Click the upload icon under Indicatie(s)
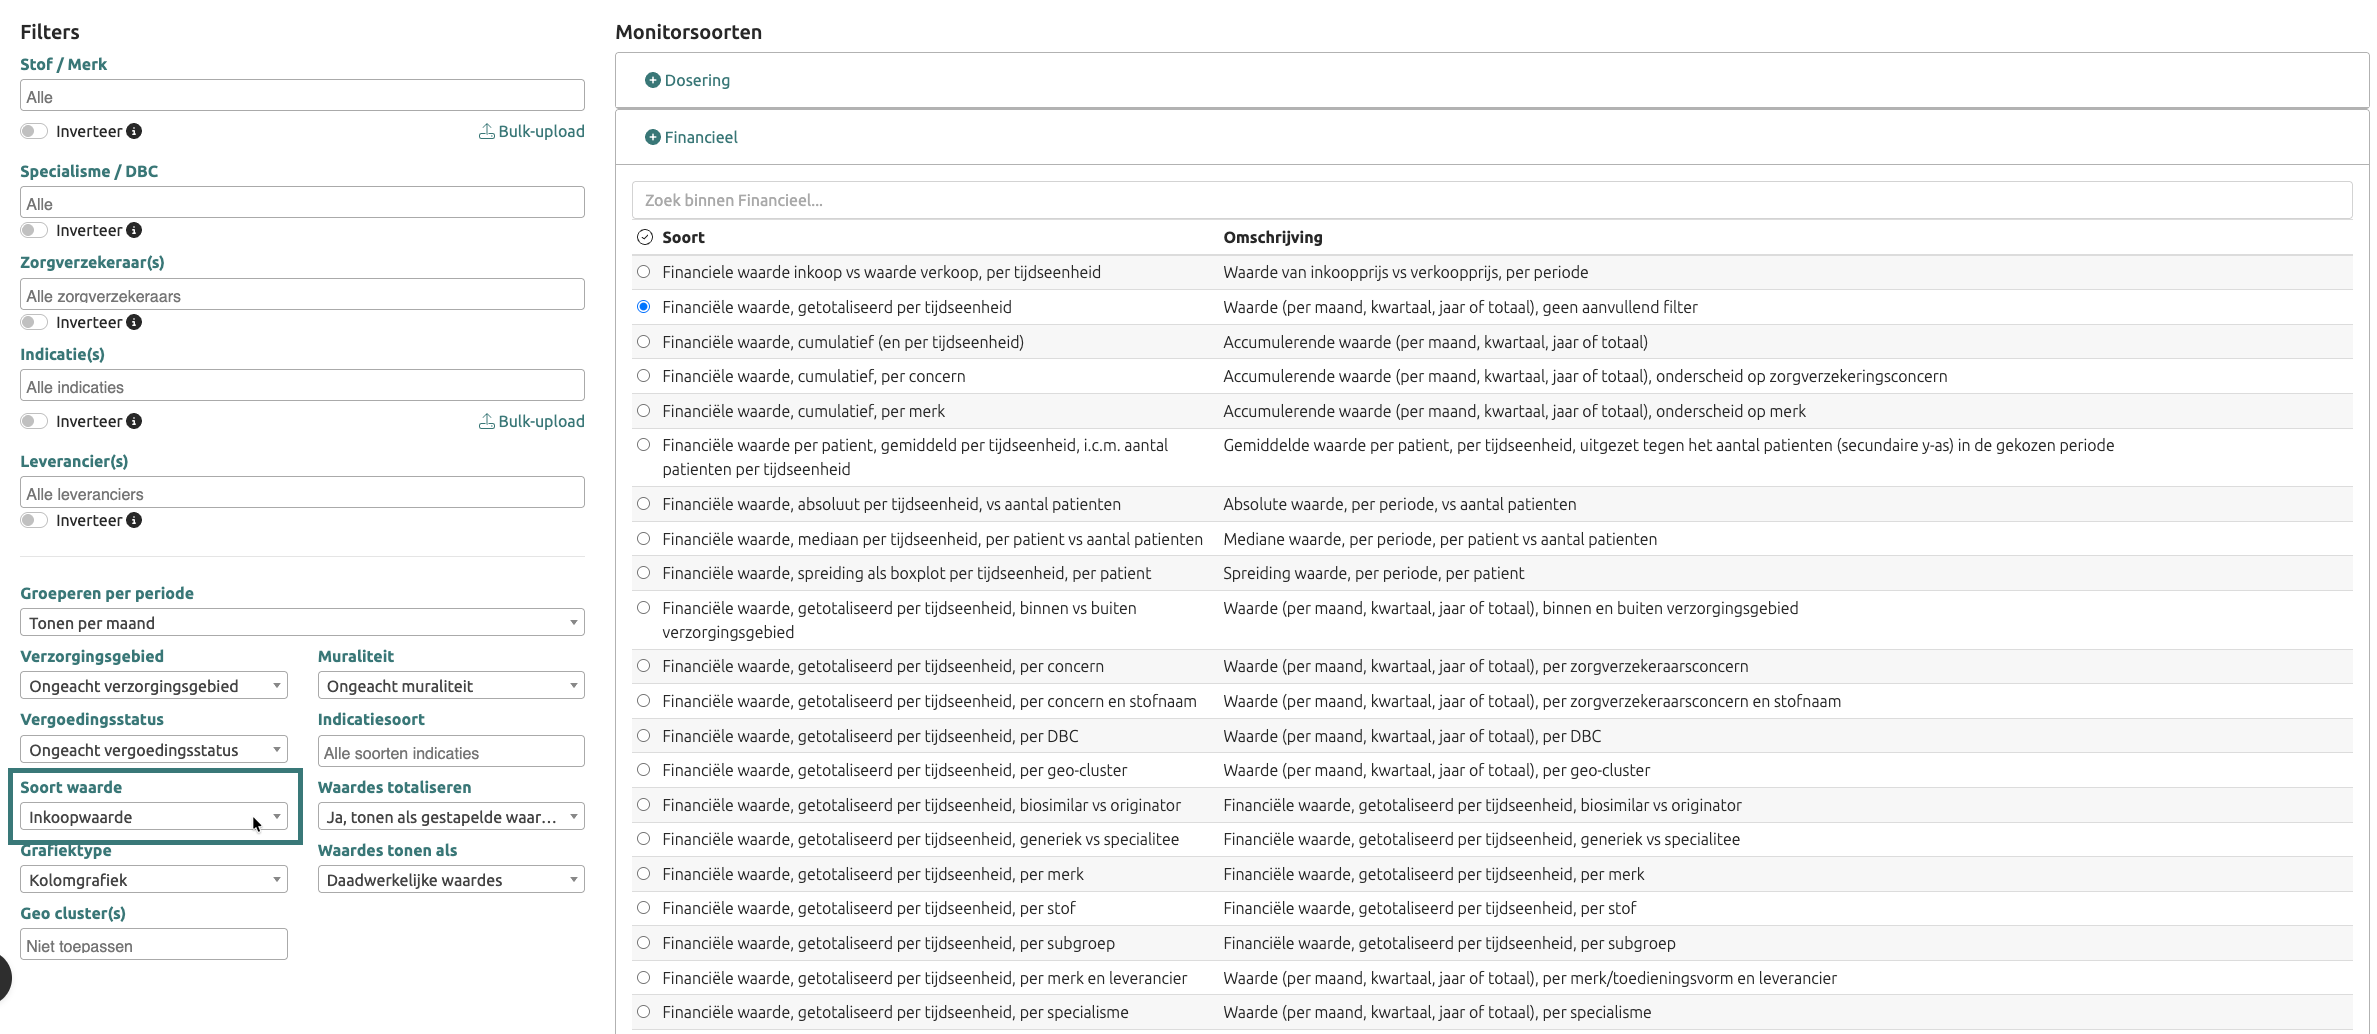 pos(487,421)
